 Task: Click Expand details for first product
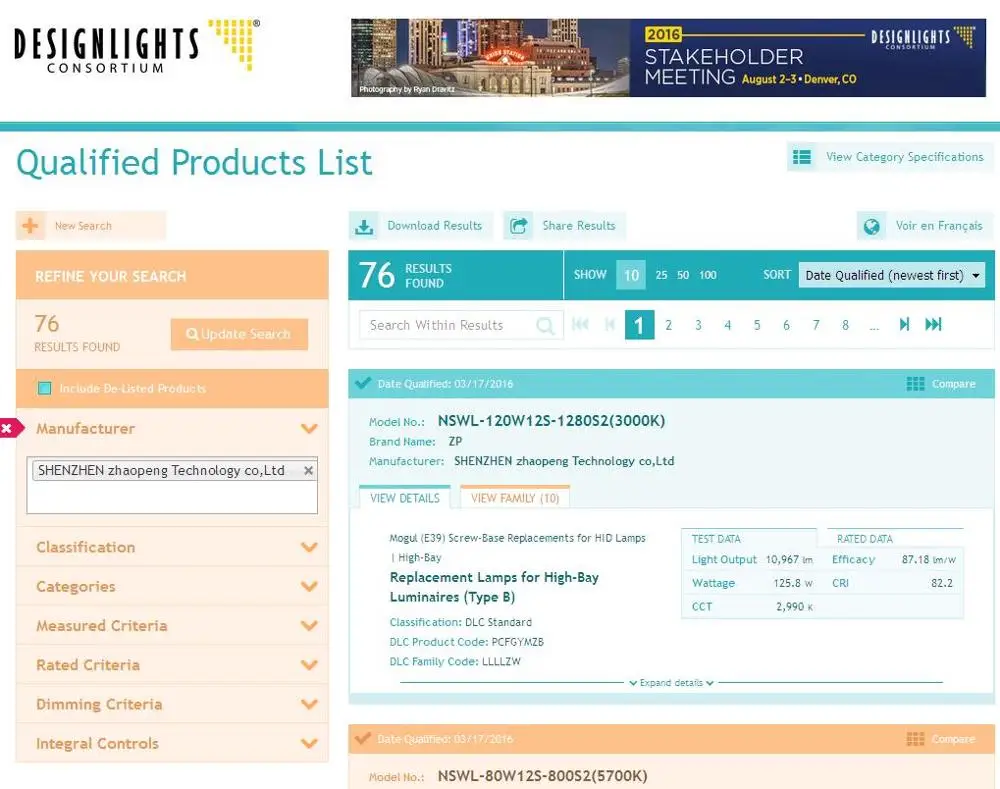(x=671, y=683)
